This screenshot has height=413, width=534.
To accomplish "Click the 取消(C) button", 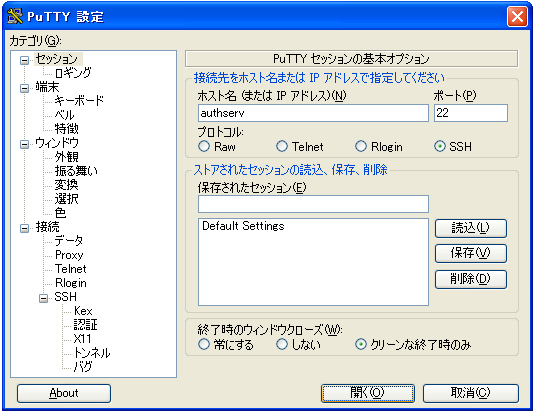I will pos(471,393).
